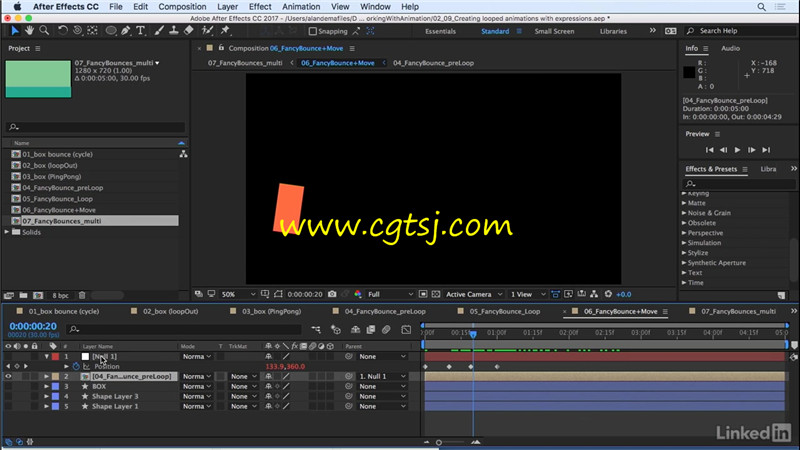The width and height of the screenshot is (800, 450).
Task: Click the timeline zoom slider handle
Action: (439, 442)
